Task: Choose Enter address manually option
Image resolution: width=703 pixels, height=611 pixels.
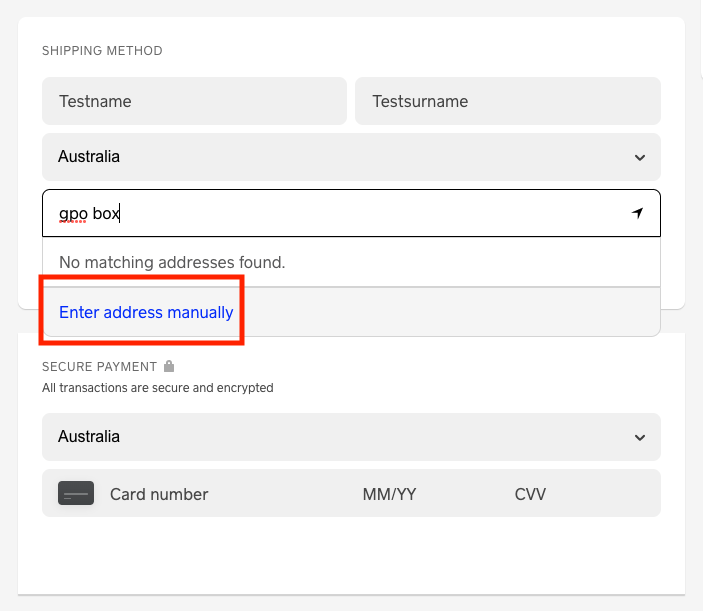Action: 146,312
